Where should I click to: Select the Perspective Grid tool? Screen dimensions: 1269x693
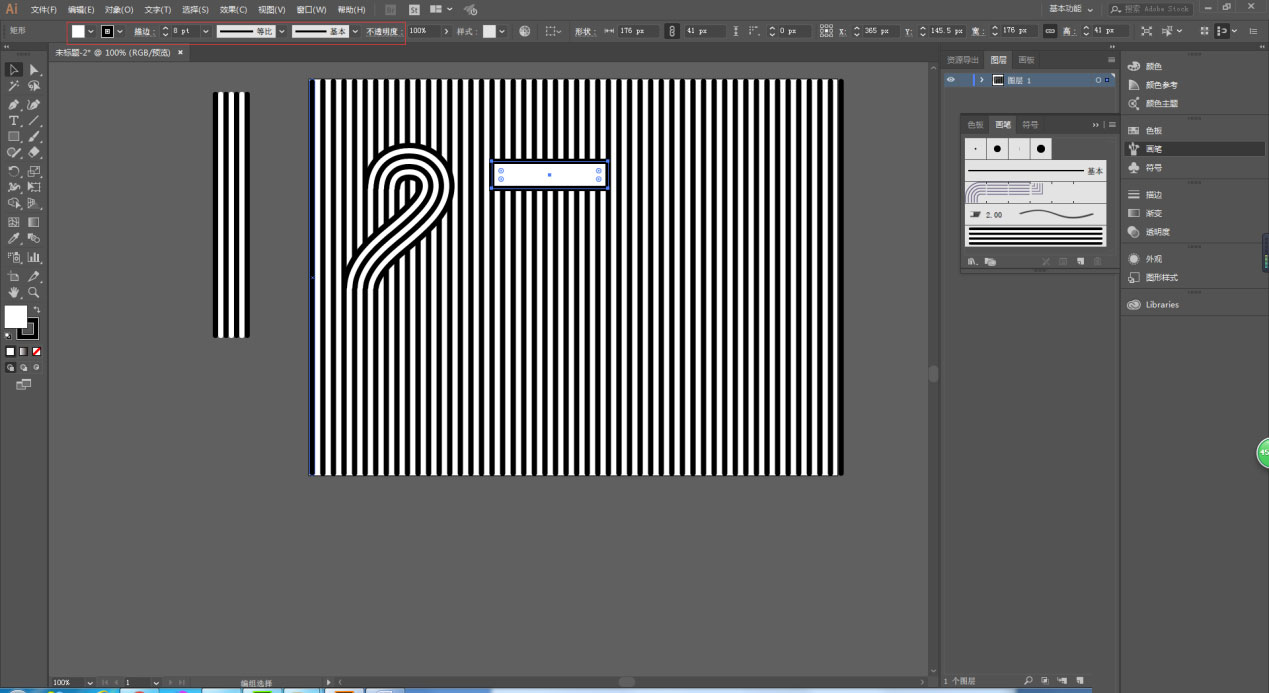(34, 203)
